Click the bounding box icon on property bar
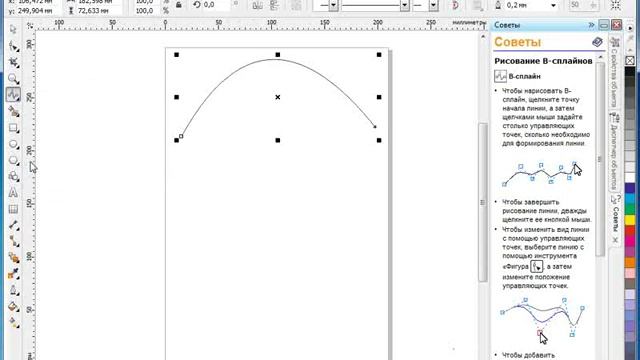640x360 pixels. [x=615, y=5]
